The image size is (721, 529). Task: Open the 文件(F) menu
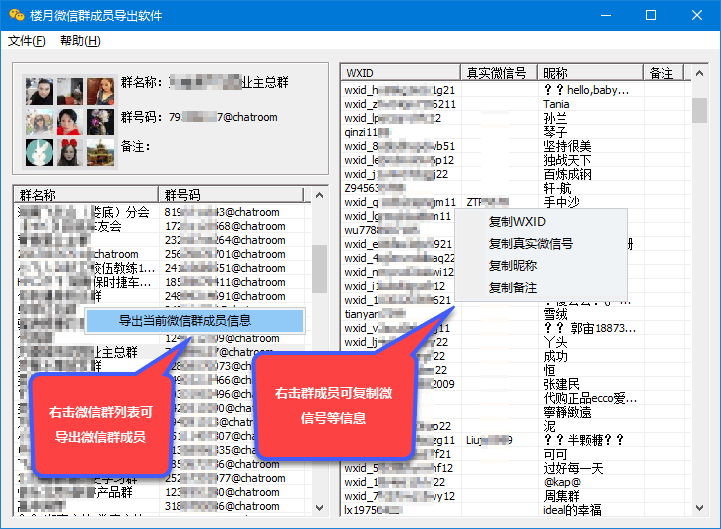click(x=27, y=41)
